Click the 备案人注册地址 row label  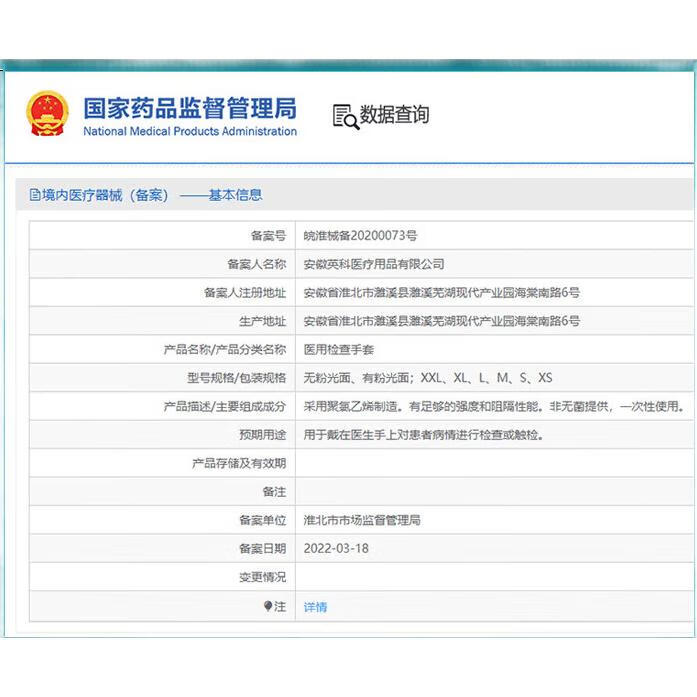click(x=245, y=292)
